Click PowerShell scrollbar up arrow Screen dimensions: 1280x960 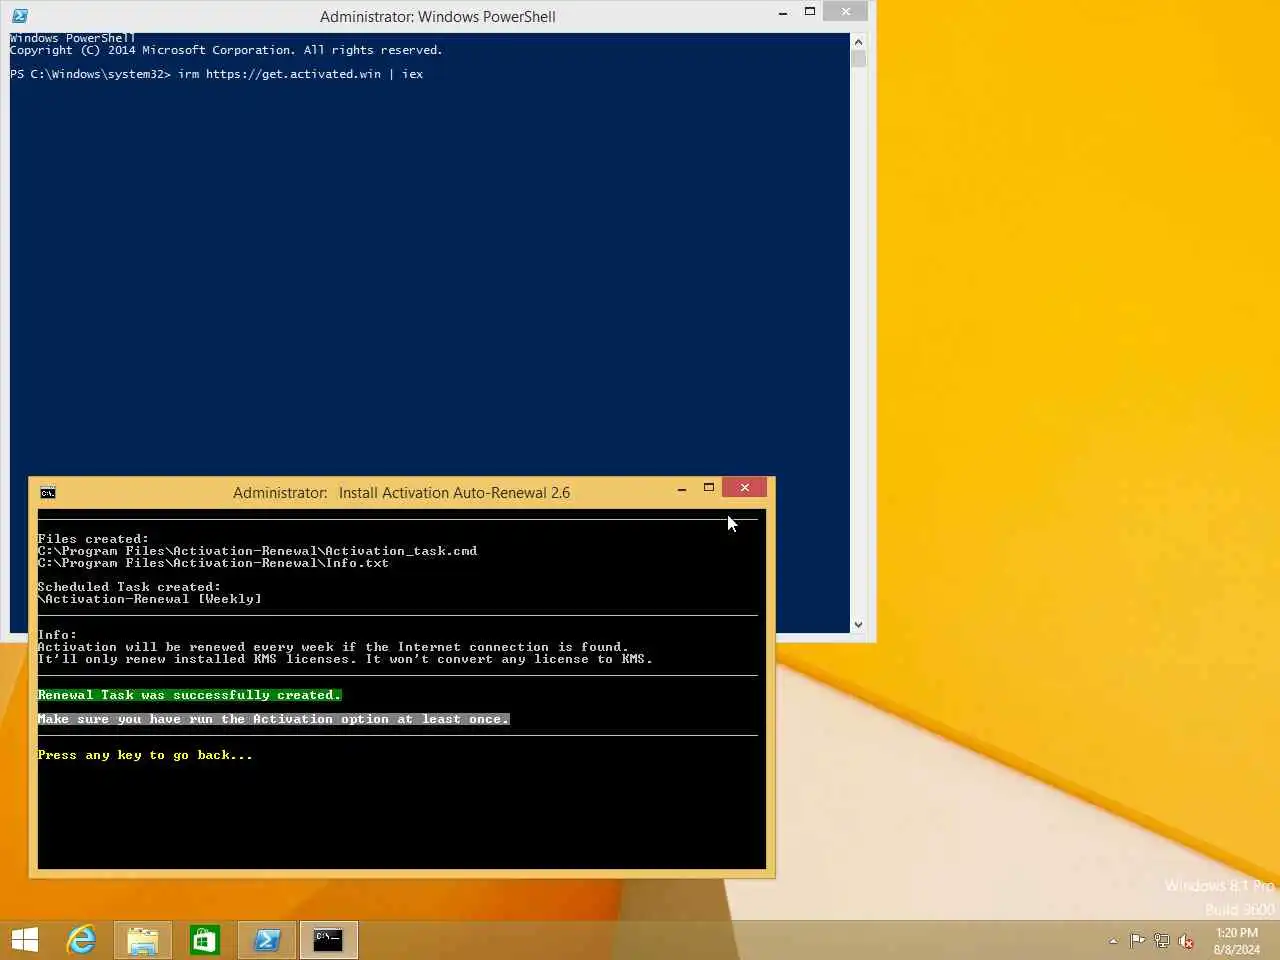point(858,41)
